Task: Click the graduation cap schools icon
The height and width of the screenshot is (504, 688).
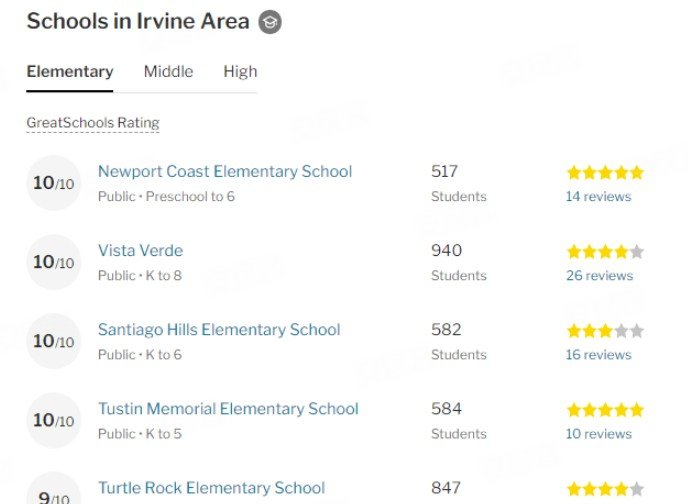Action: pyautogui.click(x=270, y=22)
